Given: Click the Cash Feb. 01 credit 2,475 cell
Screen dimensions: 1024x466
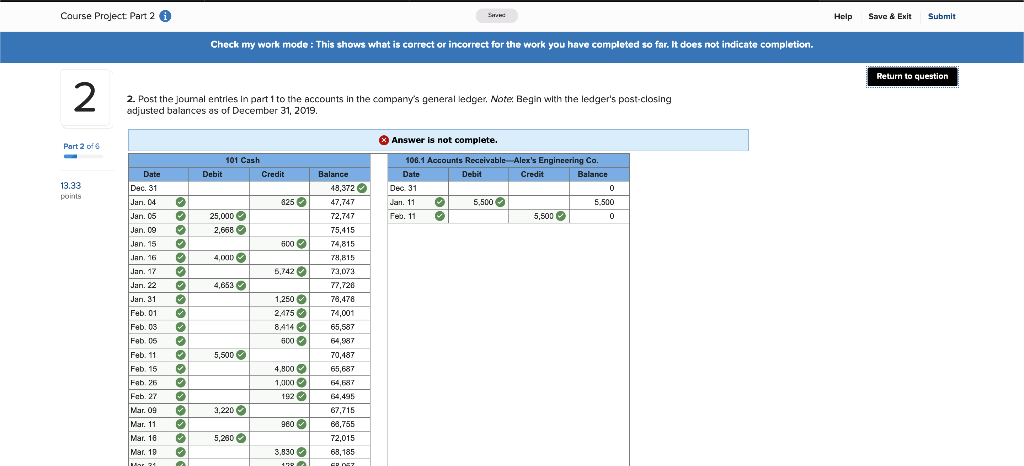Looking at the screenshot, I should tap(280, 313).
